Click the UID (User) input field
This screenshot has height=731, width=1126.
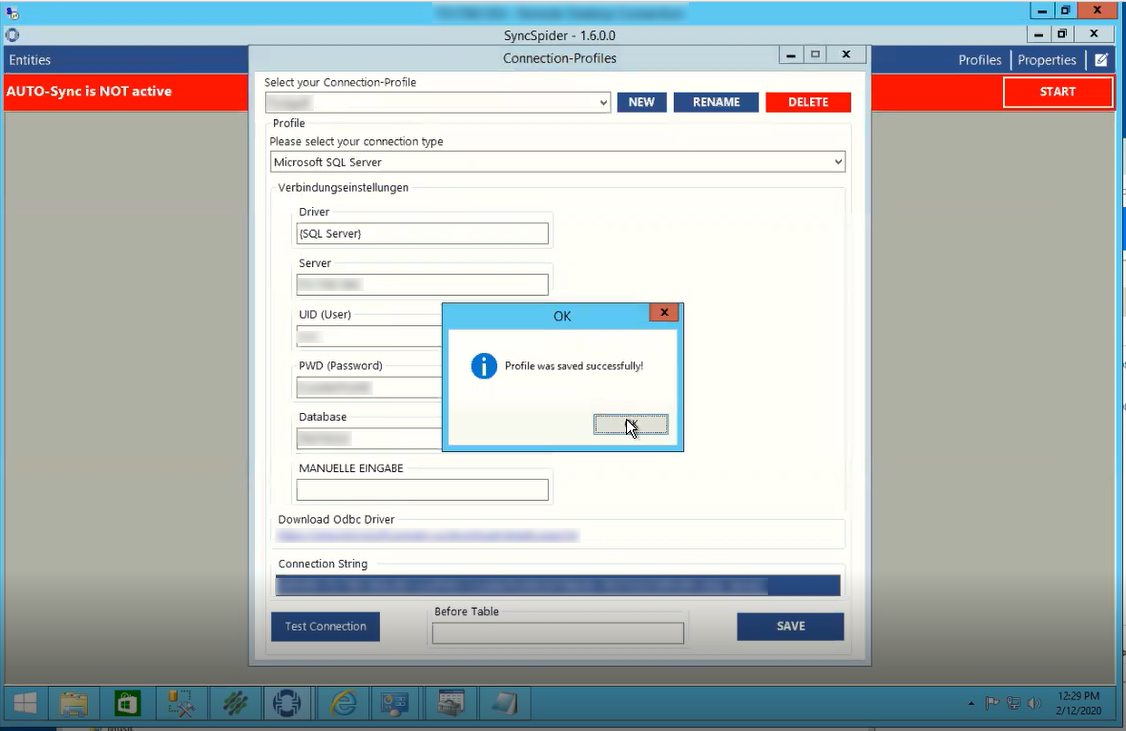click(x=369, y=336)
